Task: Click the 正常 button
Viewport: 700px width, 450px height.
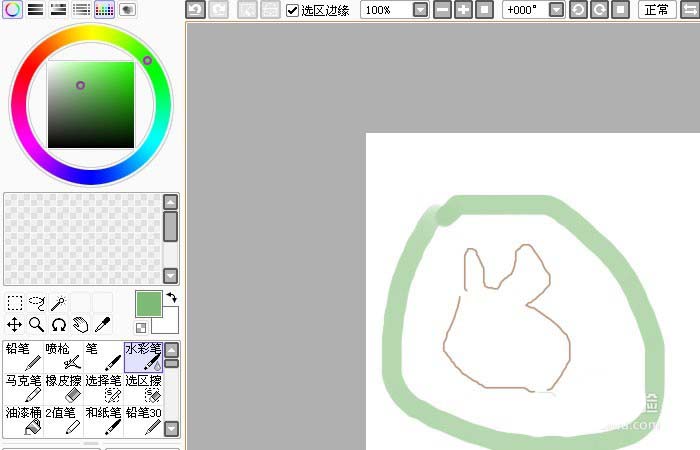Action: [657, 10]
